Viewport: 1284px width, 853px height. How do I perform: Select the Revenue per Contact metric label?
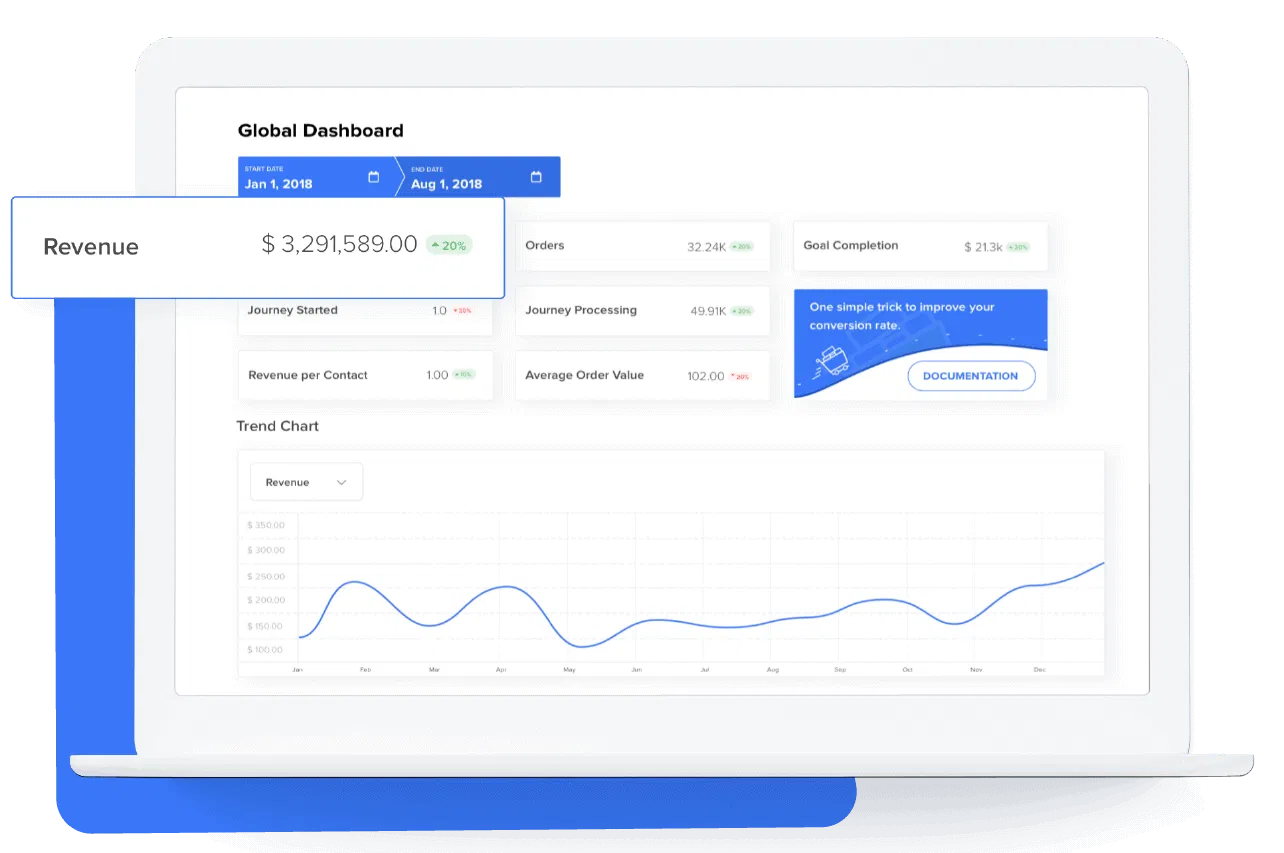308,375
